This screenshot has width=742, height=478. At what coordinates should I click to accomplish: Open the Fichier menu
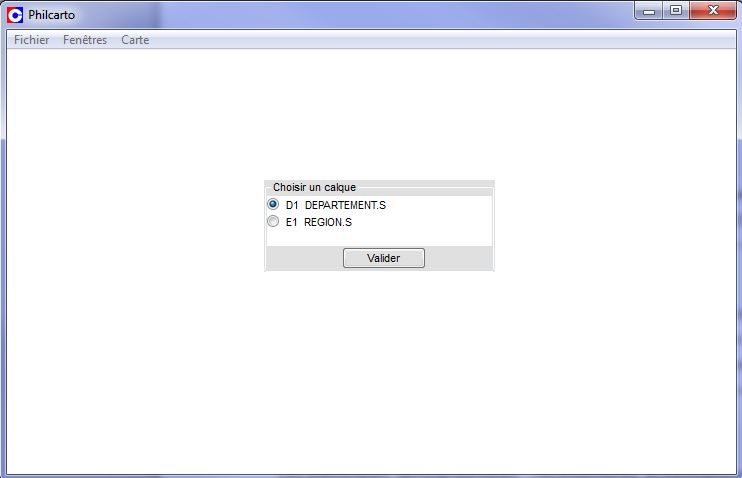pyautogui.click(x=32, y=40)
